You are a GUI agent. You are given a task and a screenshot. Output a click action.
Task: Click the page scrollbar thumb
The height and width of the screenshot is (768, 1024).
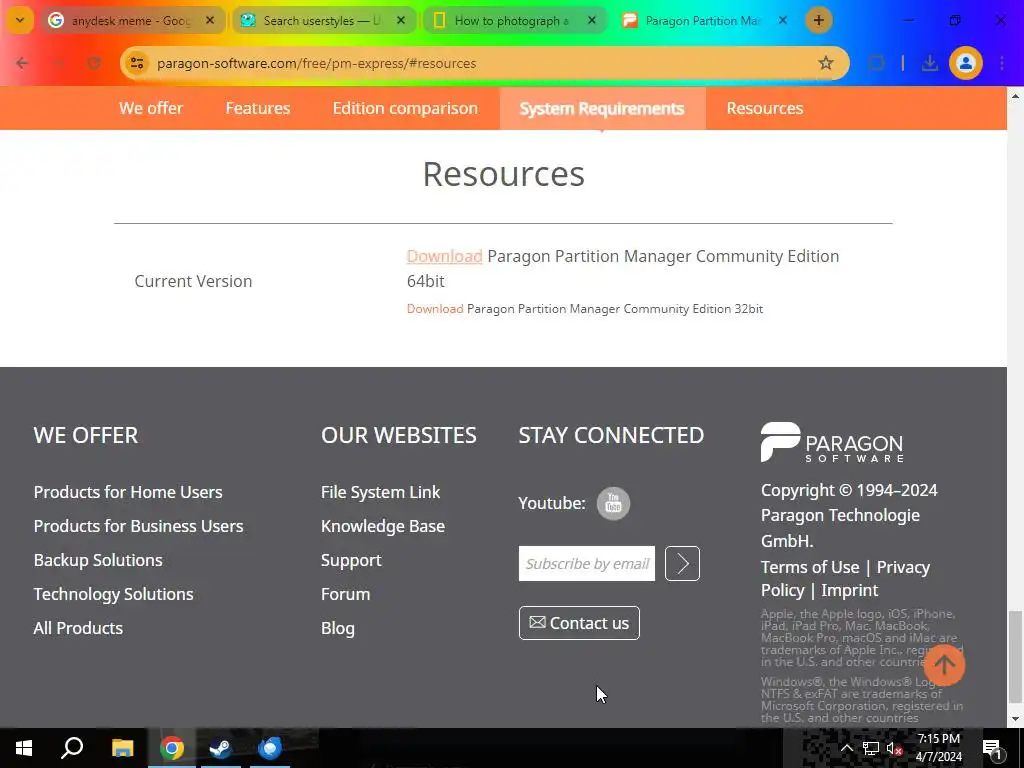pos(1015,656)
